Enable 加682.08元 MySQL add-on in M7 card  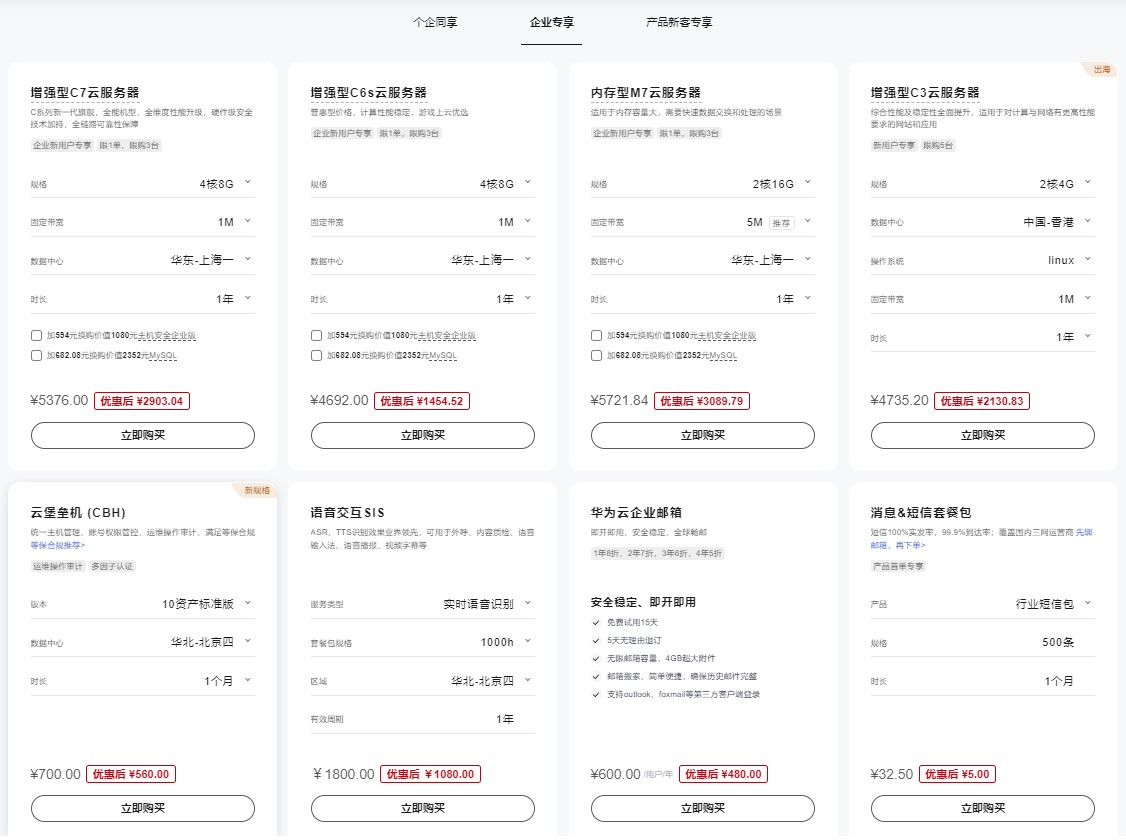coord(597,355)
